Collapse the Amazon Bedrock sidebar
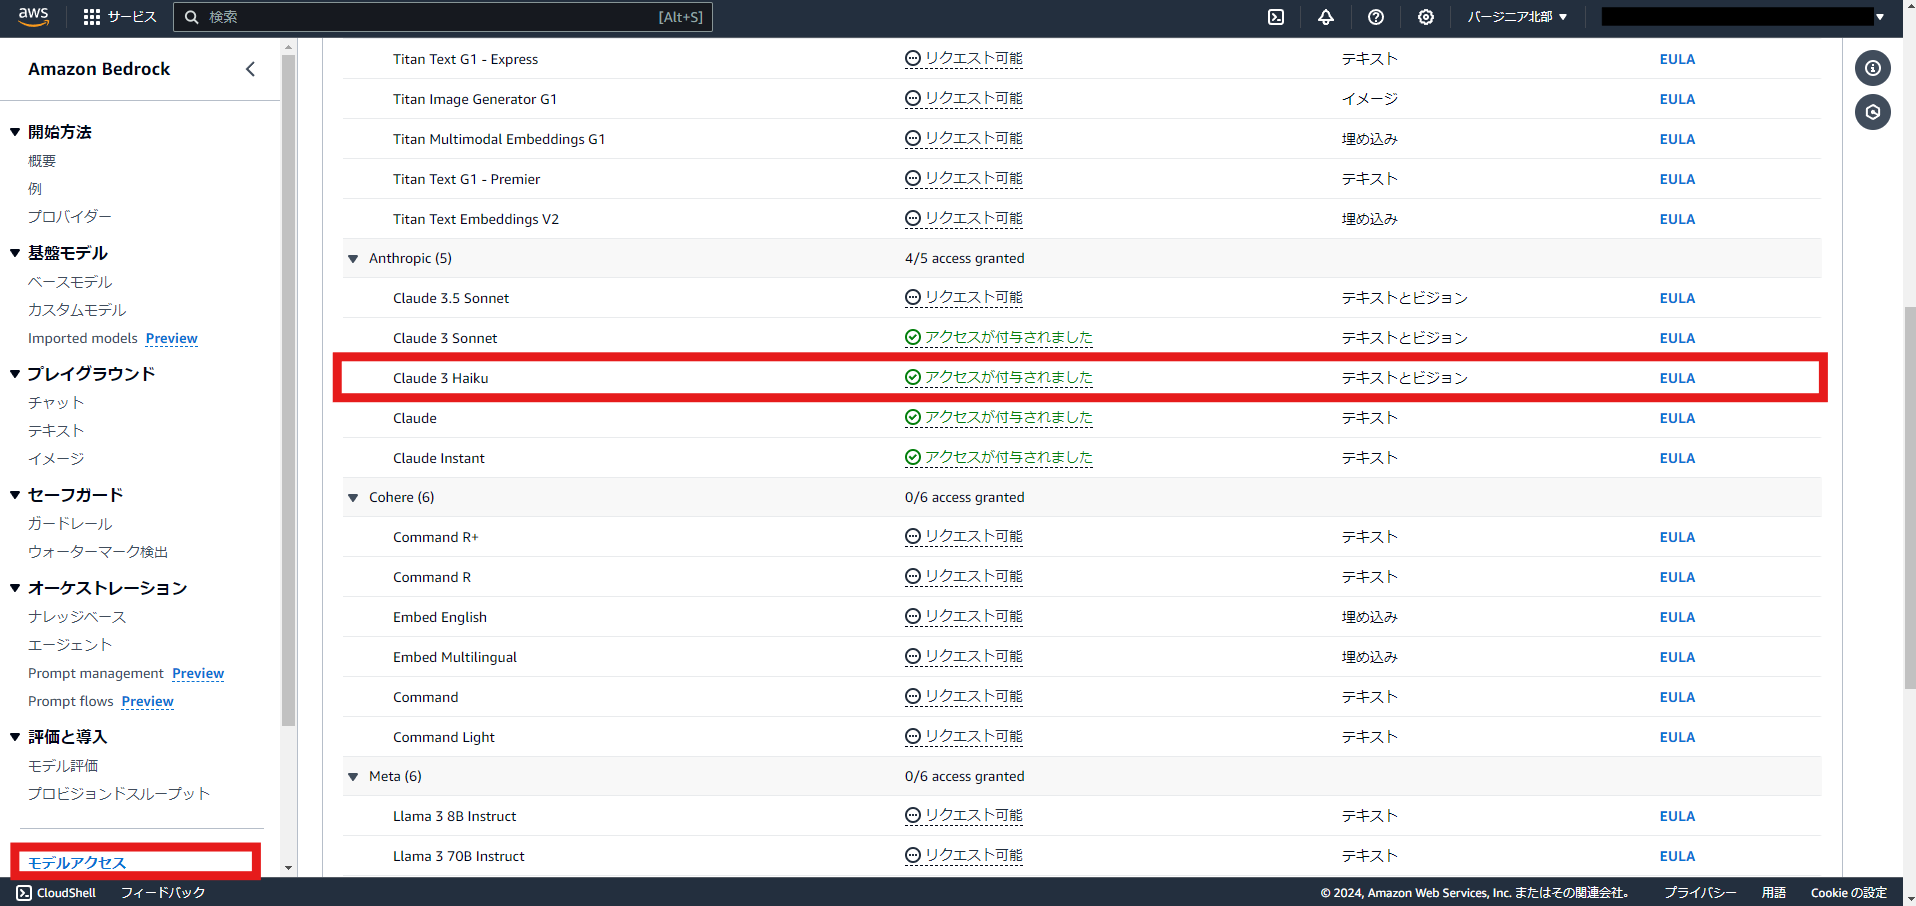This screenshot has width=1916, height=906. click(x=250, y=69)
